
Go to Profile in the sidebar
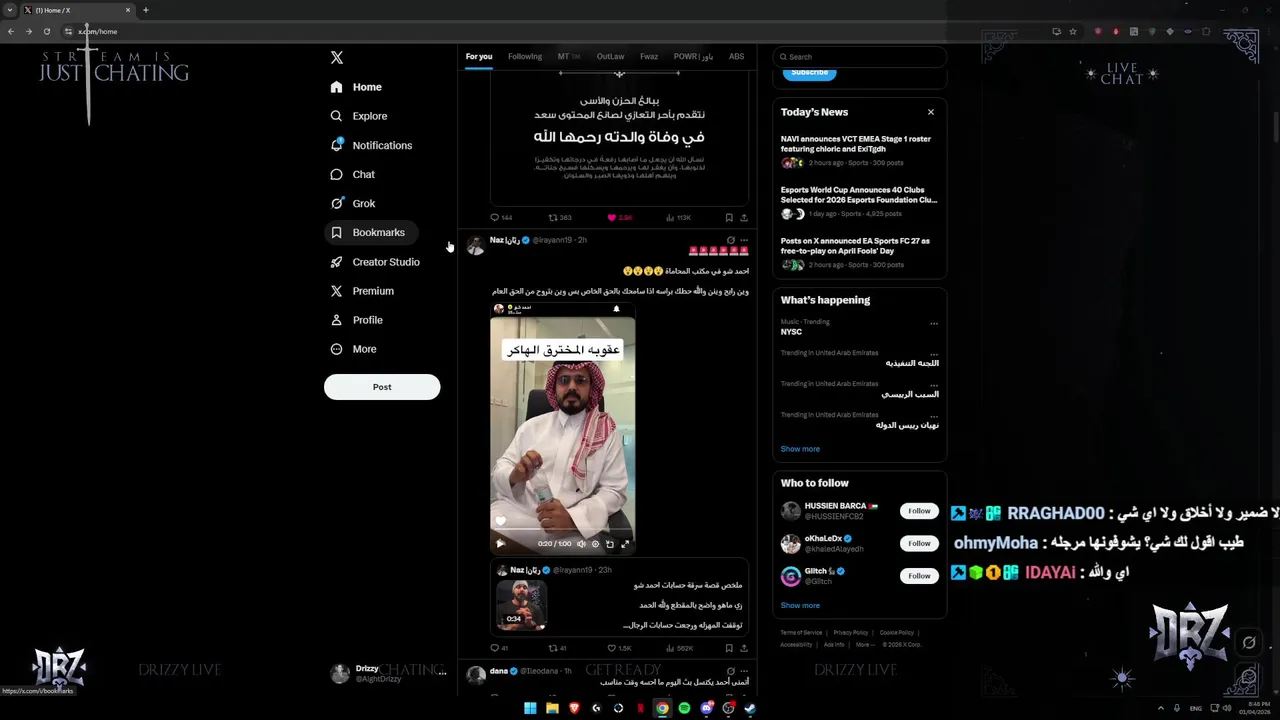(x=357, y=320)
